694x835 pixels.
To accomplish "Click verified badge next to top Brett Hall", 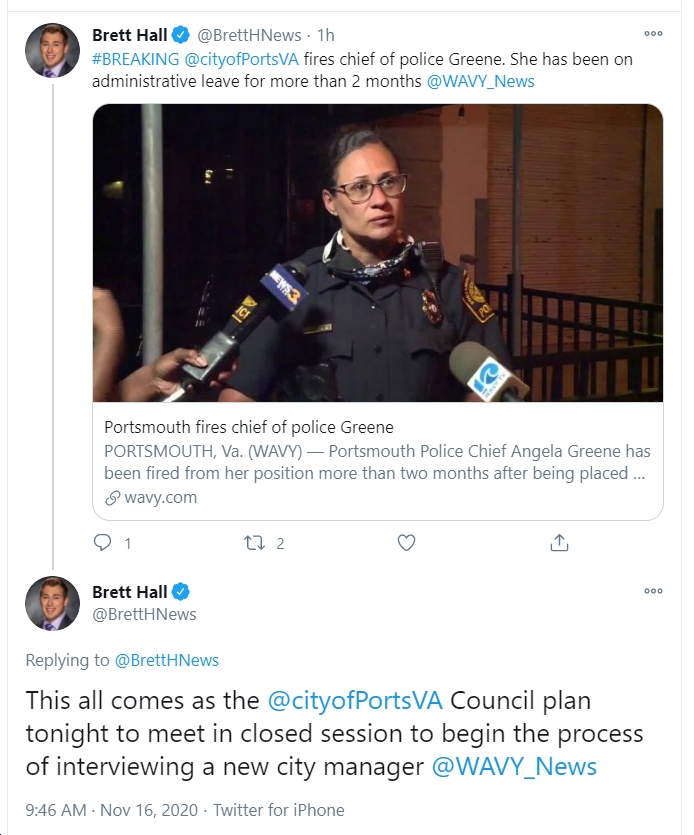I will pyautogui.click(x=181, y=35).
